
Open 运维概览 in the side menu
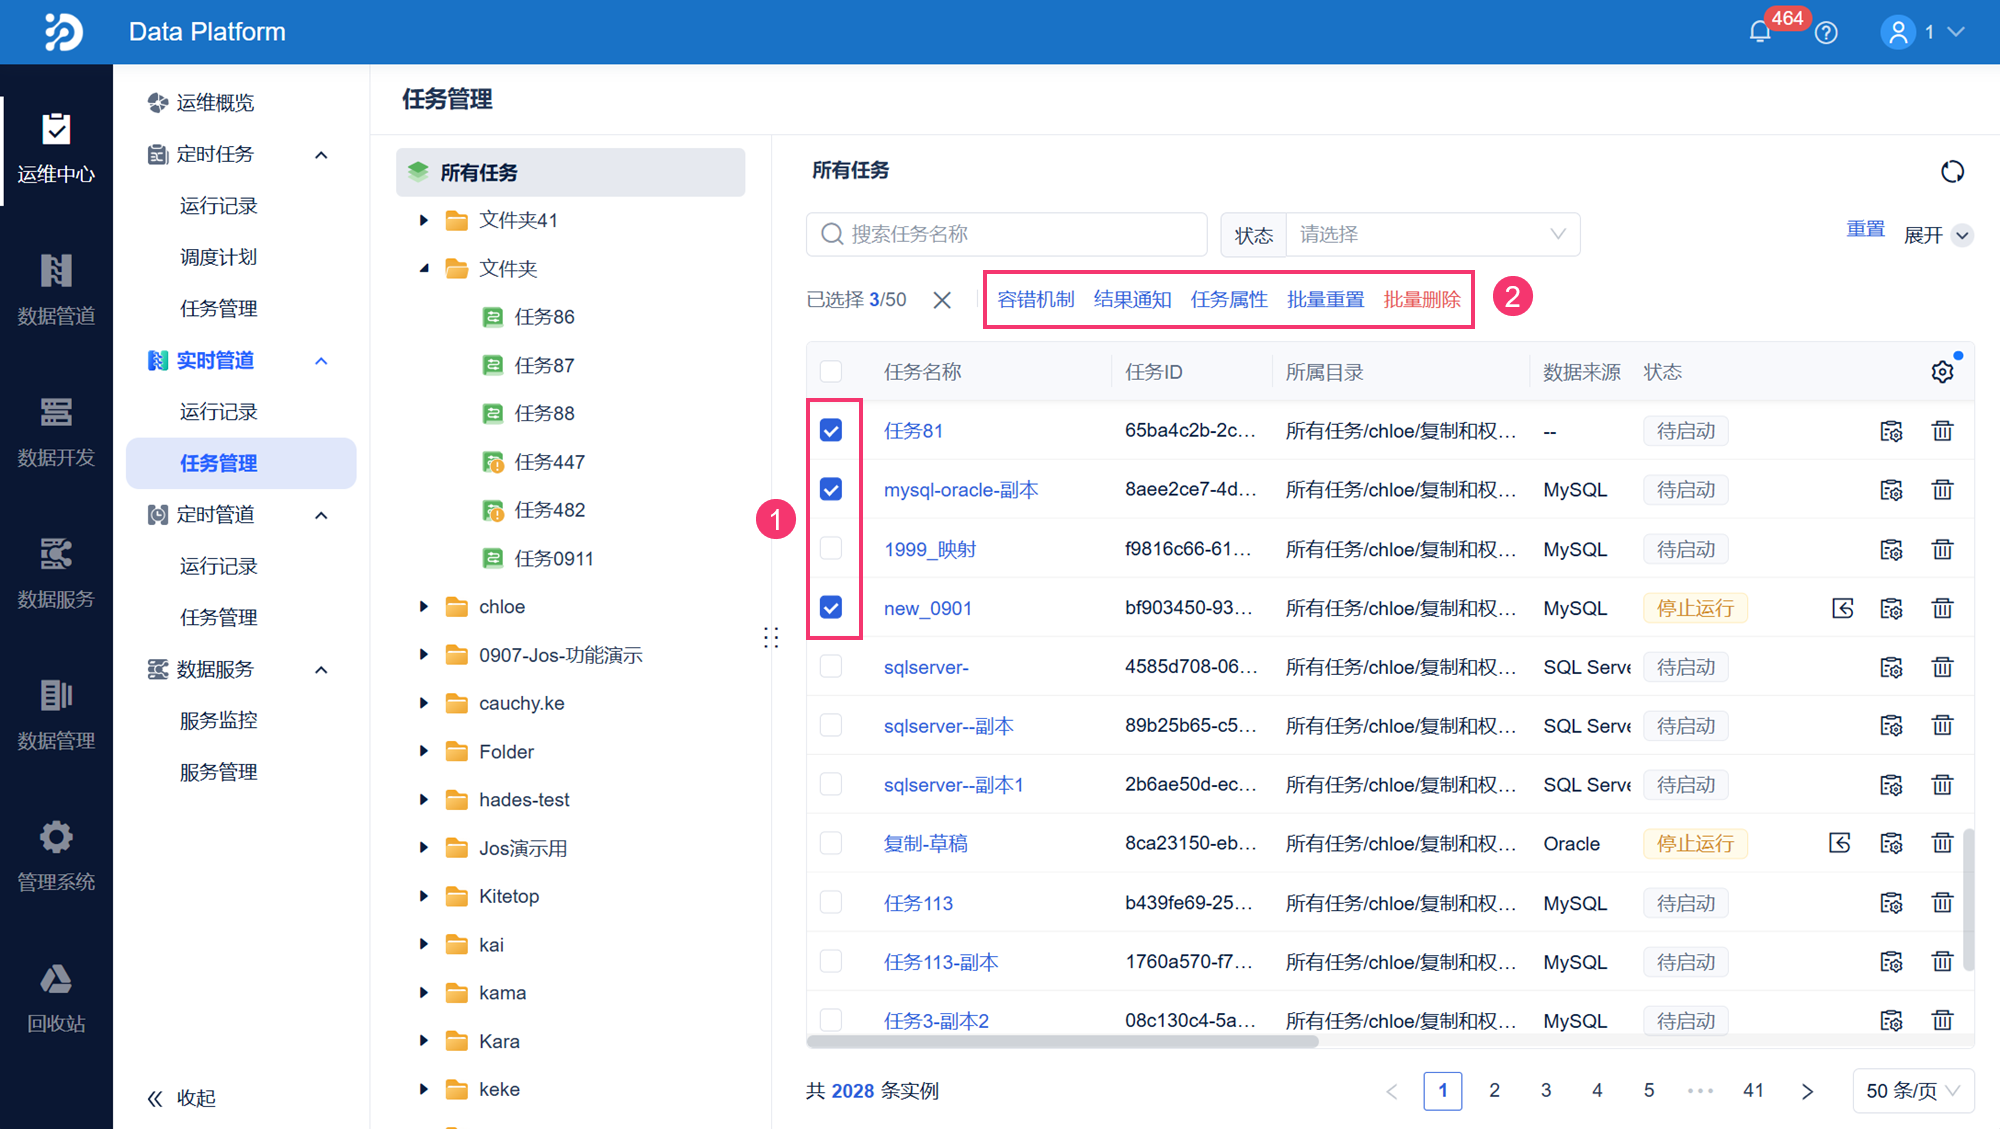[215, 102]
